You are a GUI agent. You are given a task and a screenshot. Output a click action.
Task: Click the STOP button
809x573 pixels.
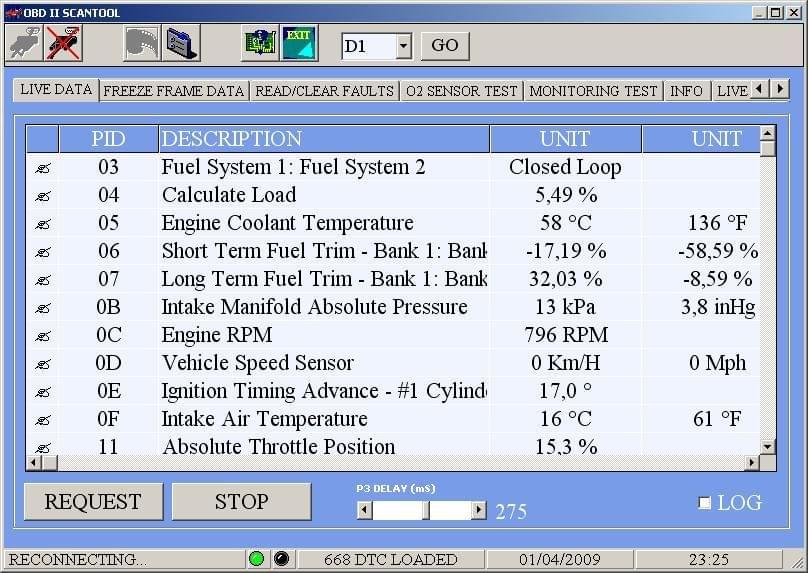(x=241, y=502)
